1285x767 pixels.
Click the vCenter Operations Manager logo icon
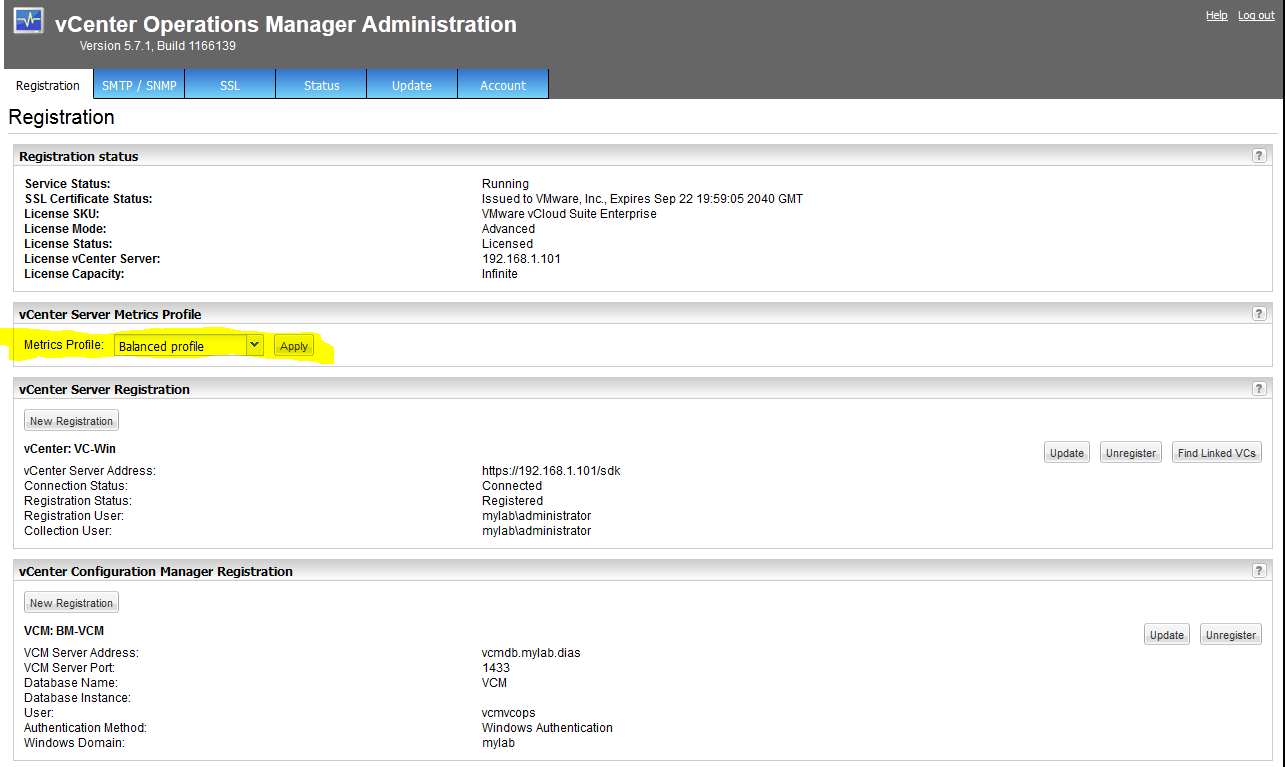(29, 22)
